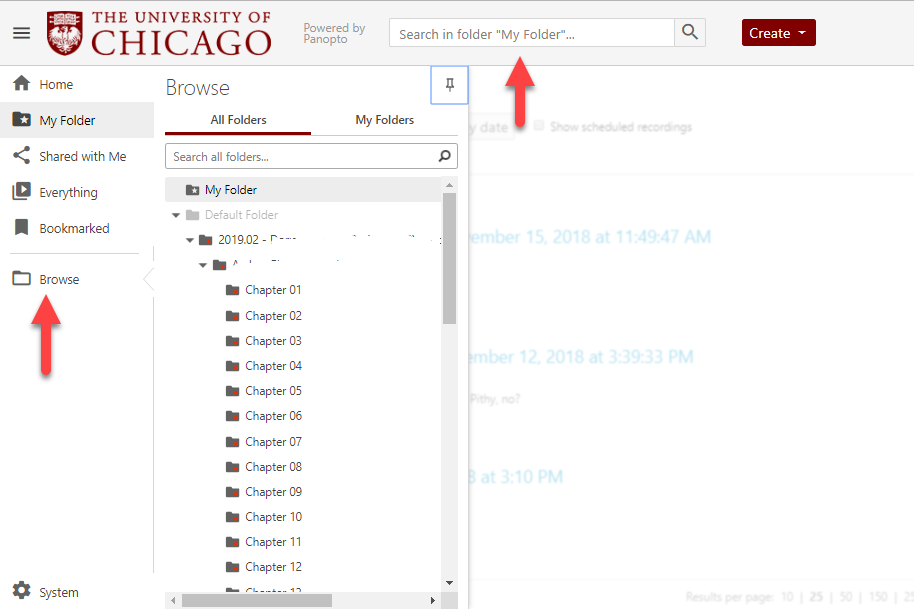Open Browse in the left sidebar
Viewport: 914px width, 609px height.
59,279
